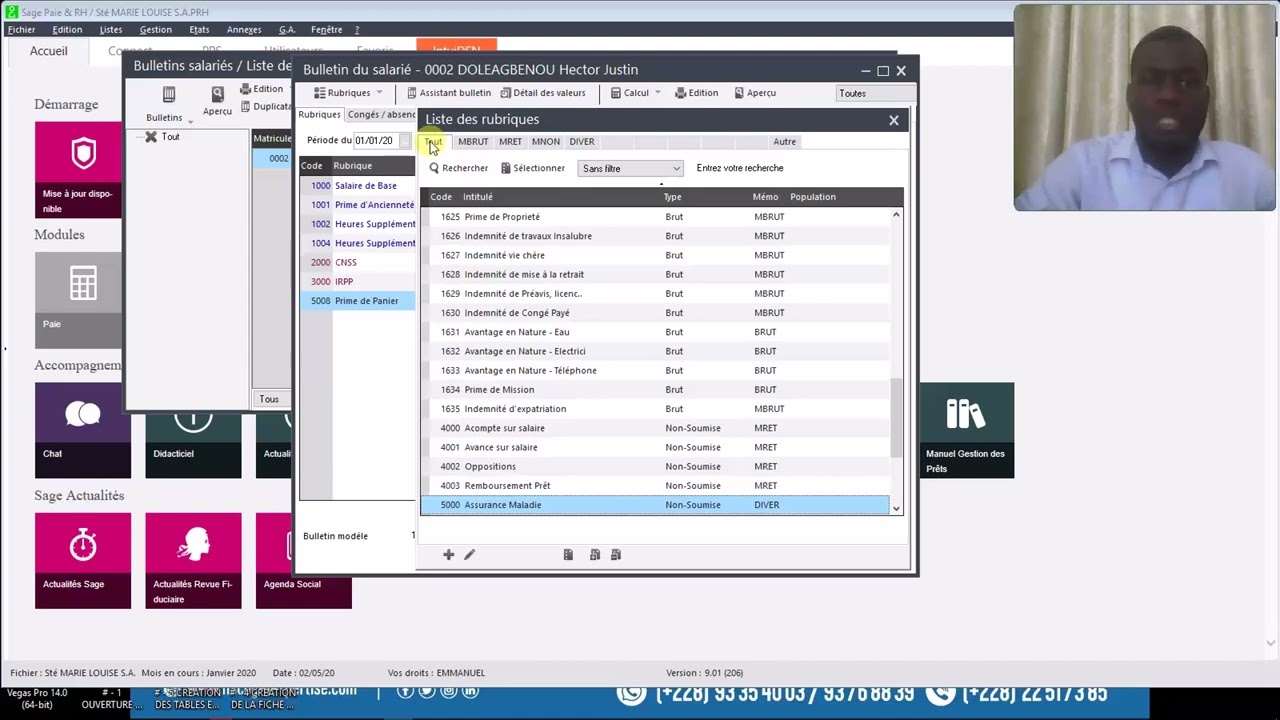Screen dimensions: 1280x720
Task: Open the Assistant bulletin tool
Action: coord(449,93)
